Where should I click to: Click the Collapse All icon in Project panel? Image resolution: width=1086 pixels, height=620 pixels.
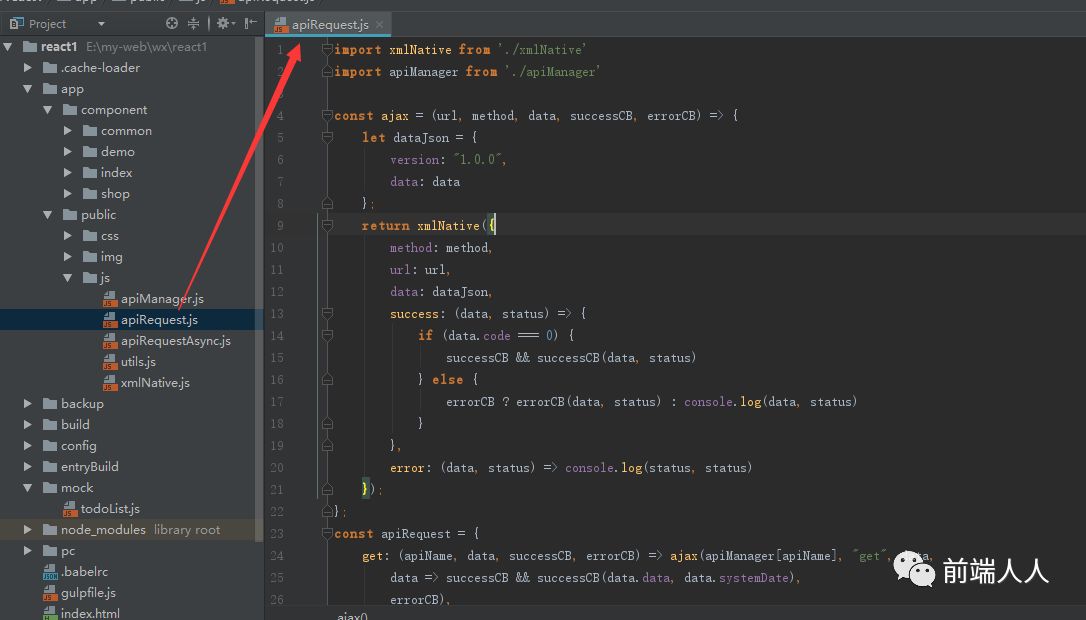(x=194, y=23)
